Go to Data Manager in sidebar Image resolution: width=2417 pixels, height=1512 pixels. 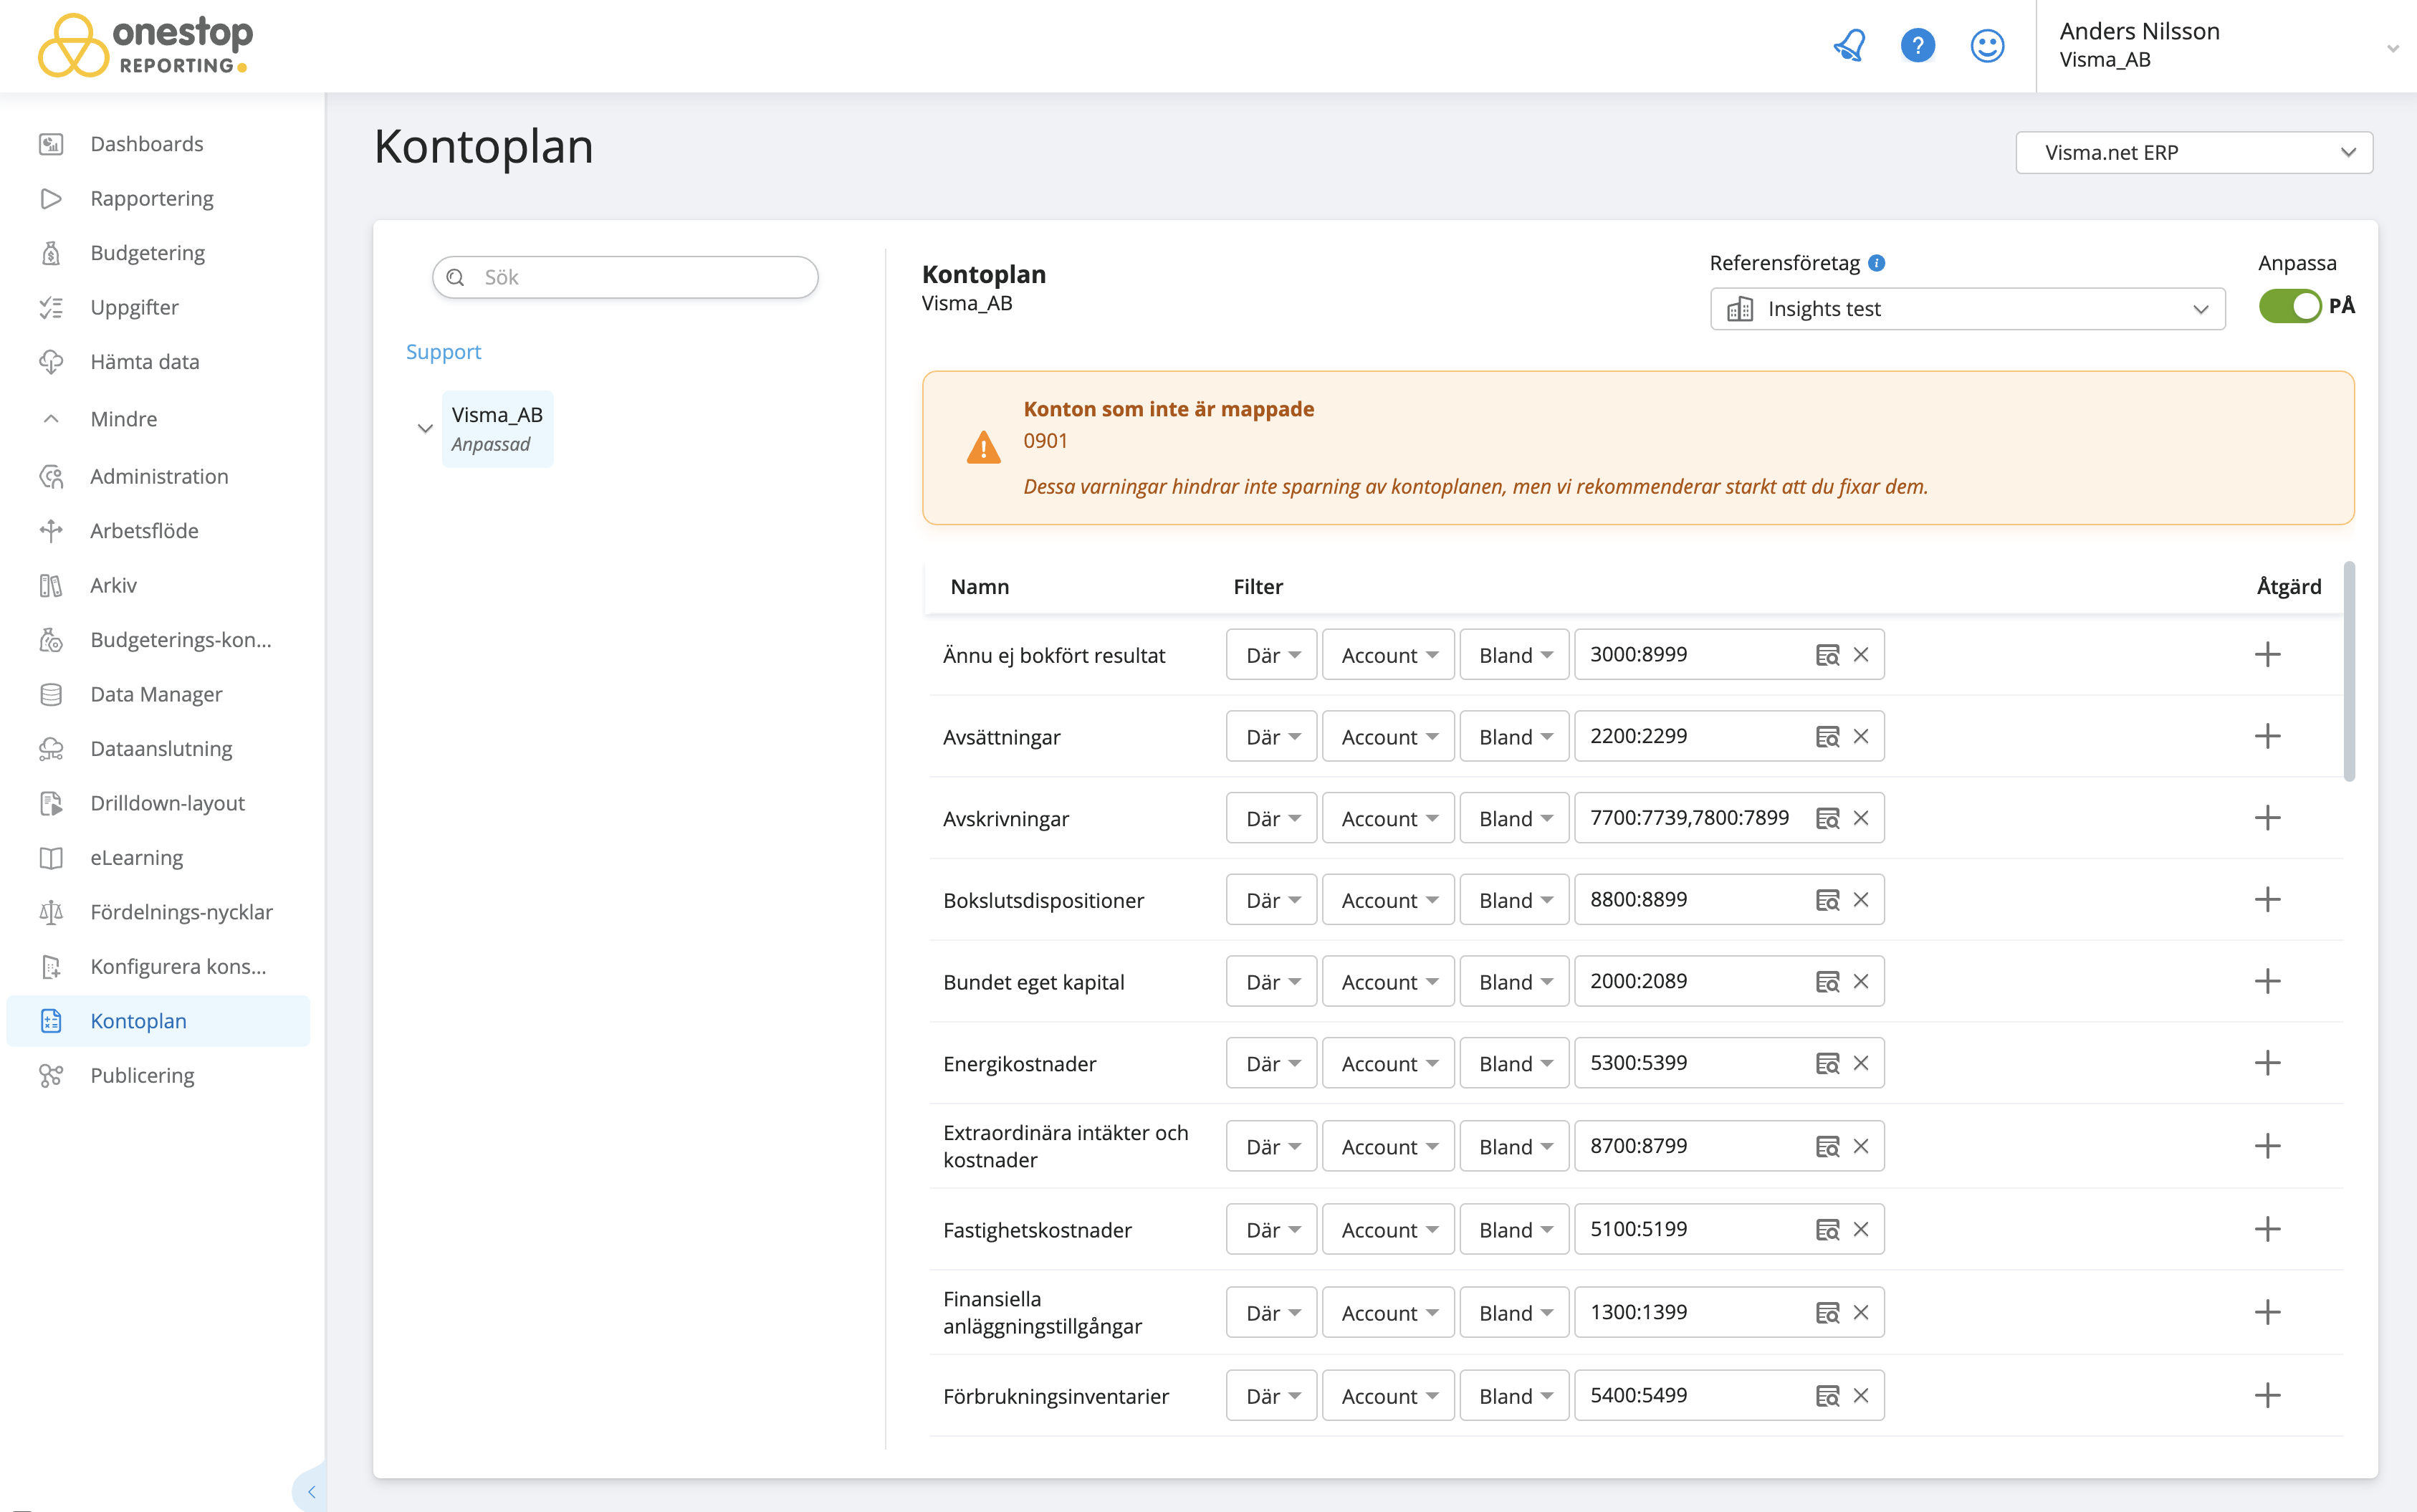click(156, 694)
